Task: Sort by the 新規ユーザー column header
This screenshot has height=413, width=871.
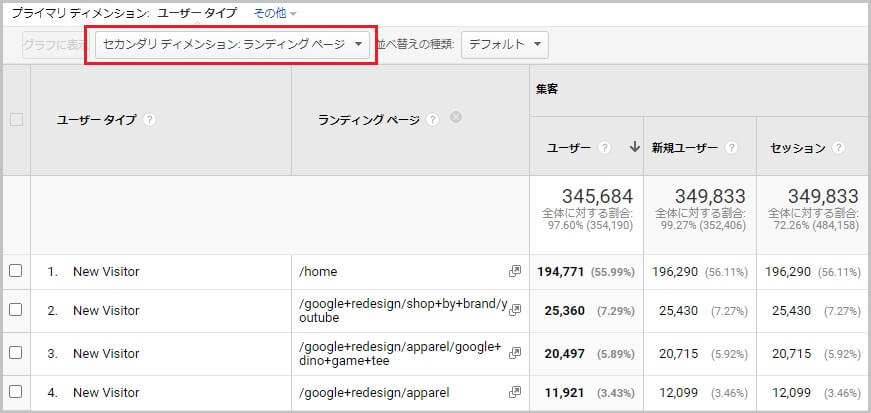Action: coord(685,148)
